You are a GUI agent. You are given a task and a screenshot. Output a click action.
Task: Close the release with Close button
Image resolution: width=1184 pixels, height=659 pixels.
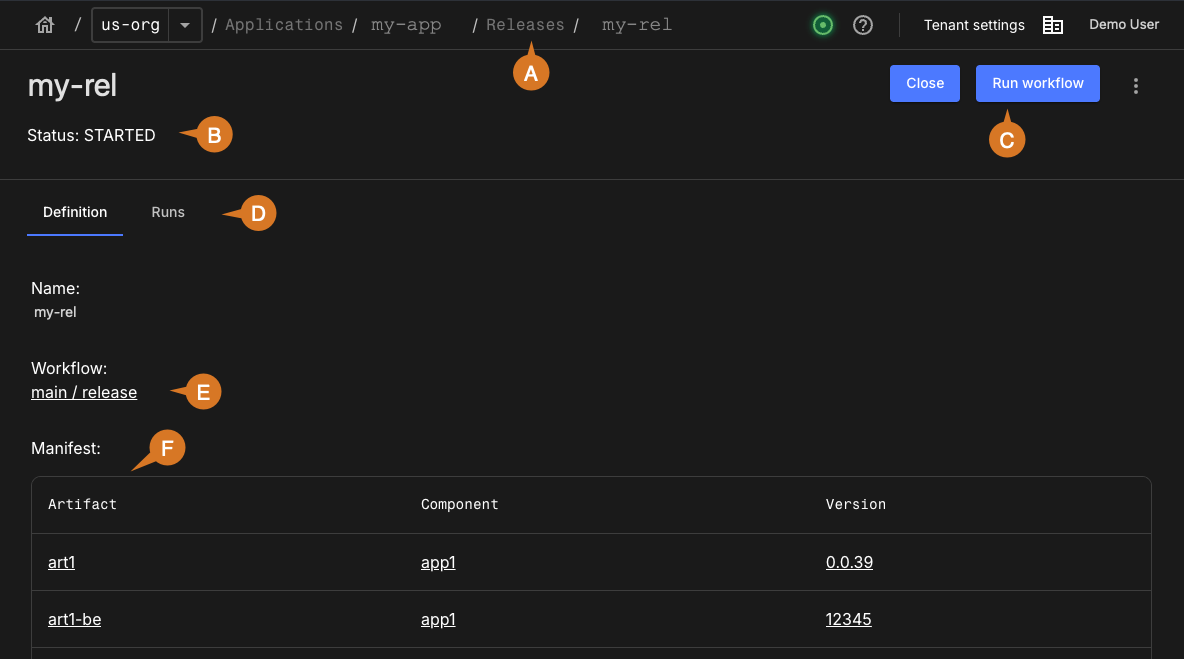pos(924,83)
